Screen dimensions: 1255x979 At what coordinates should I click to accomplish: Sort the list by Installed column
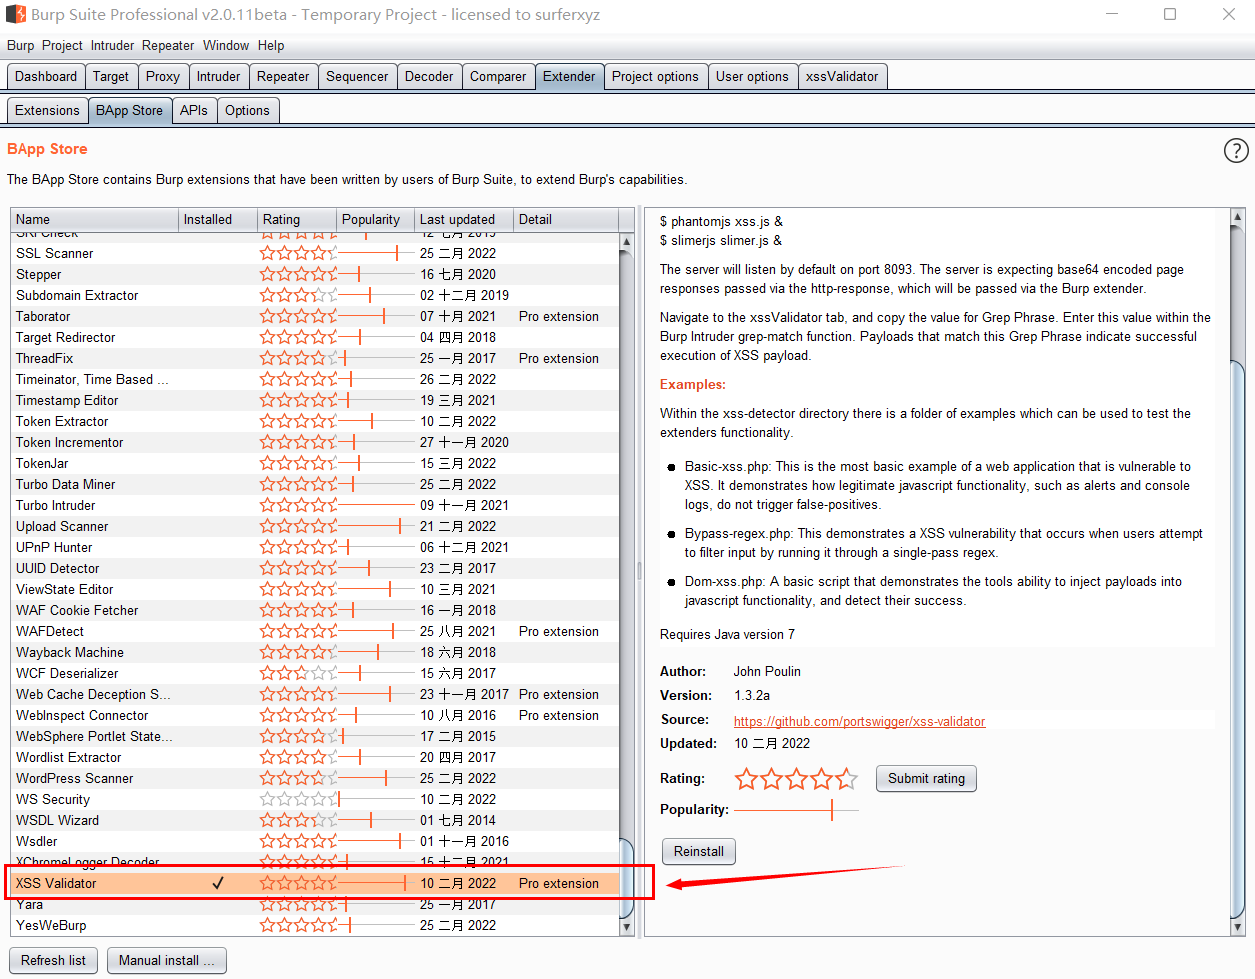[217, 219]
